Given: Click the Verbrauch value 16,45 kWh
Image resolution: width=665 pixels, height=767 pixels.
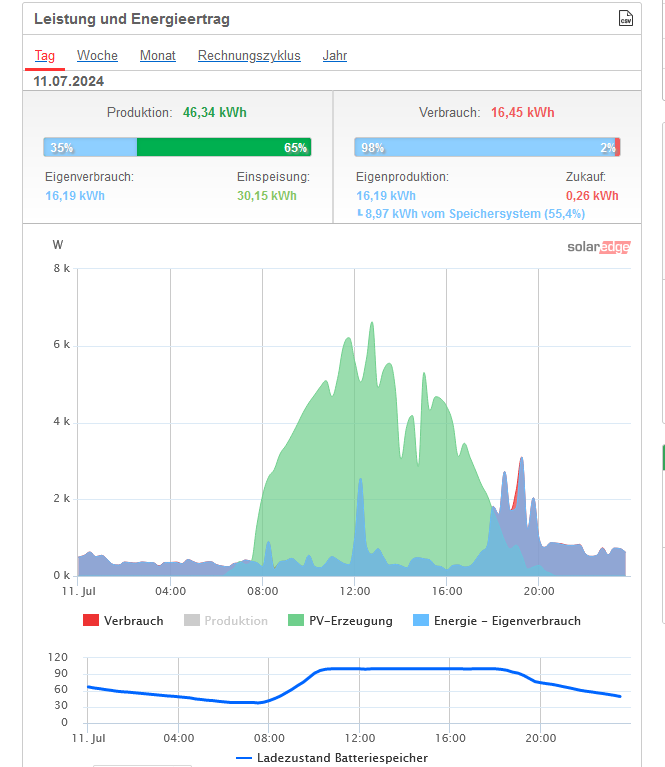Looking at the screenshot, I should click(523, 113).
